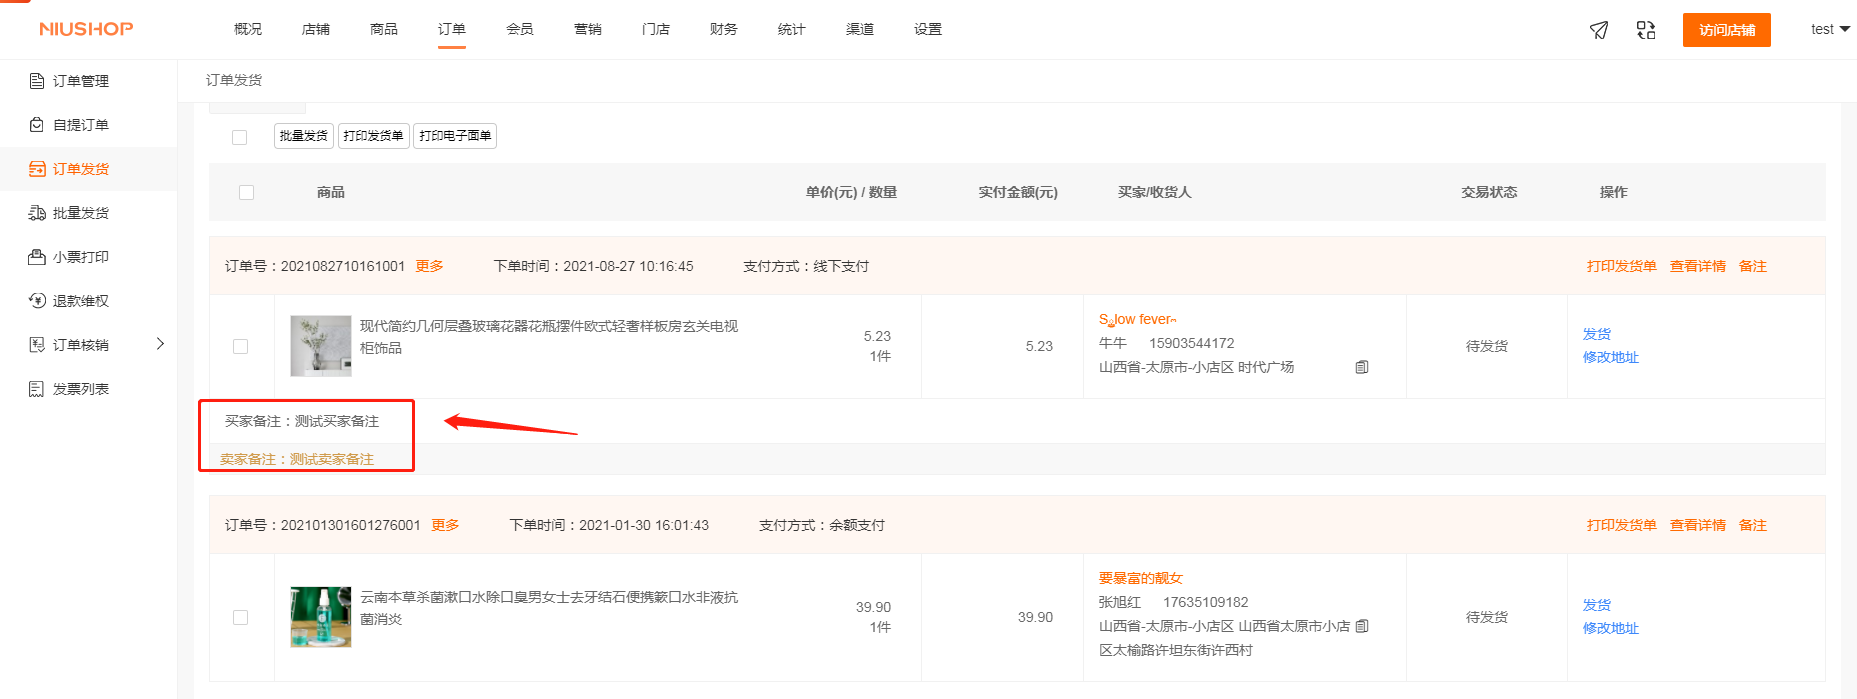The image size is (1857, 699).
Task: Click the 访问店铺 button
Action: [1727, 30]
